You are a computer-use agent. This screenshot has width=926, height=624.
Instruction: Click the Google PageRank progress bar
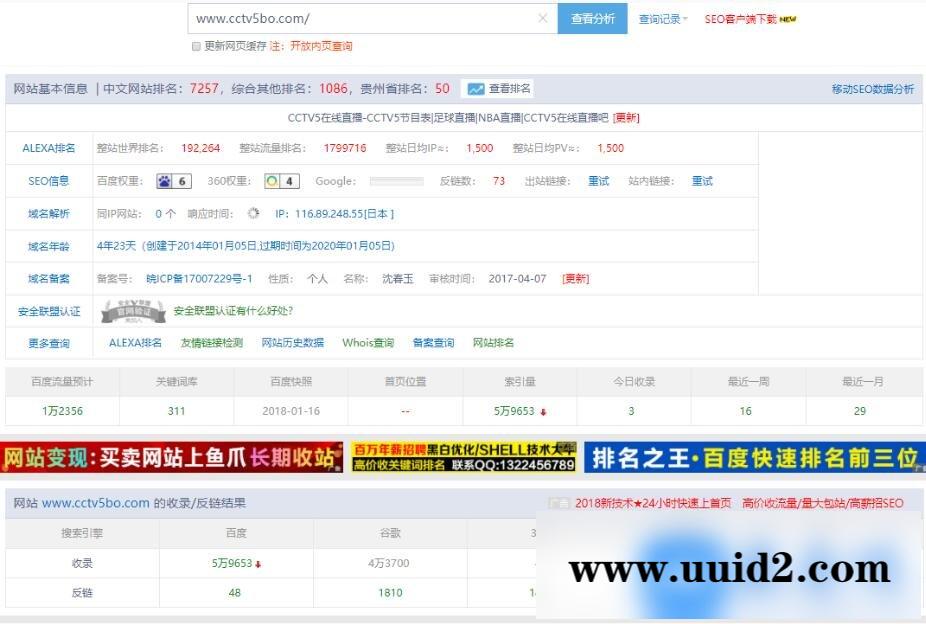click(x=398, y=181)
